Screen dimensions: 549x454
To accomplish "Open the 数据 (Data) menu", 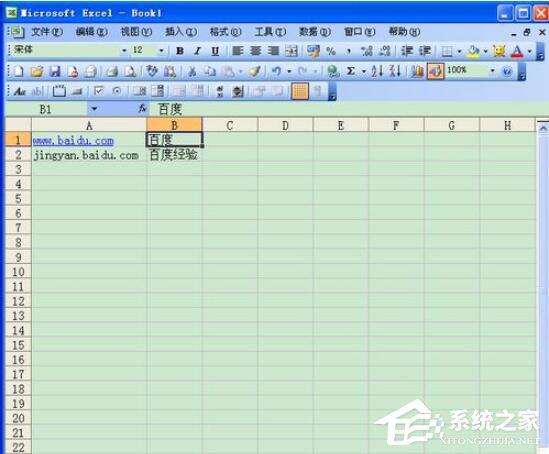I will pos(315,32).
